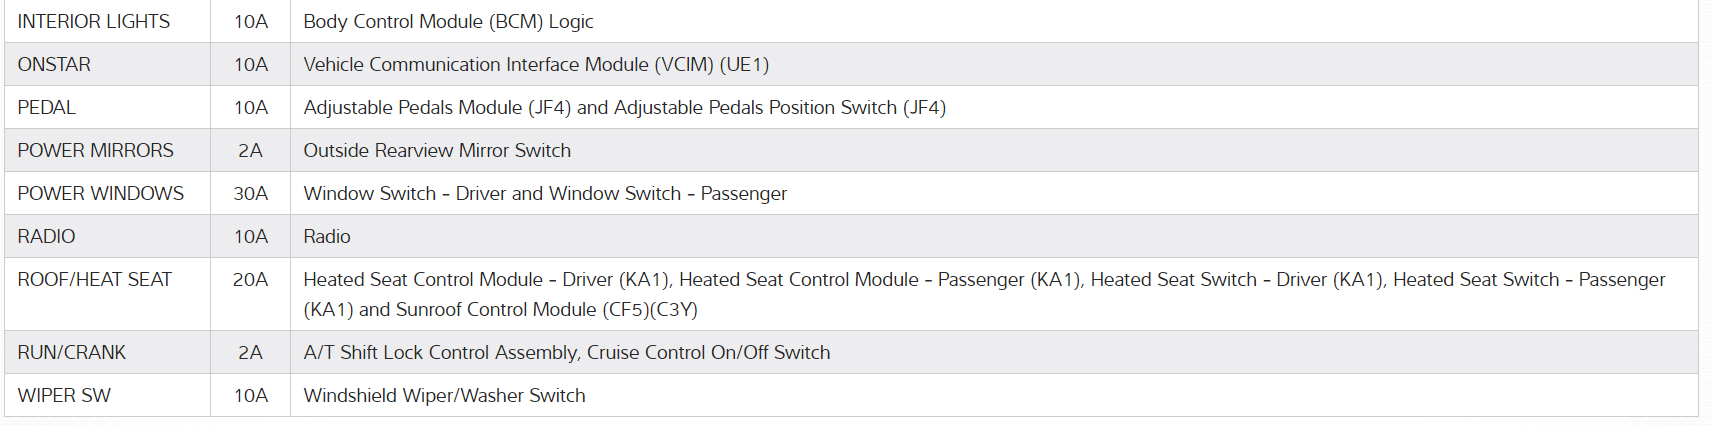Select the RUN/CRANK fuse name
1712x425 pixels.
(72, 352)
